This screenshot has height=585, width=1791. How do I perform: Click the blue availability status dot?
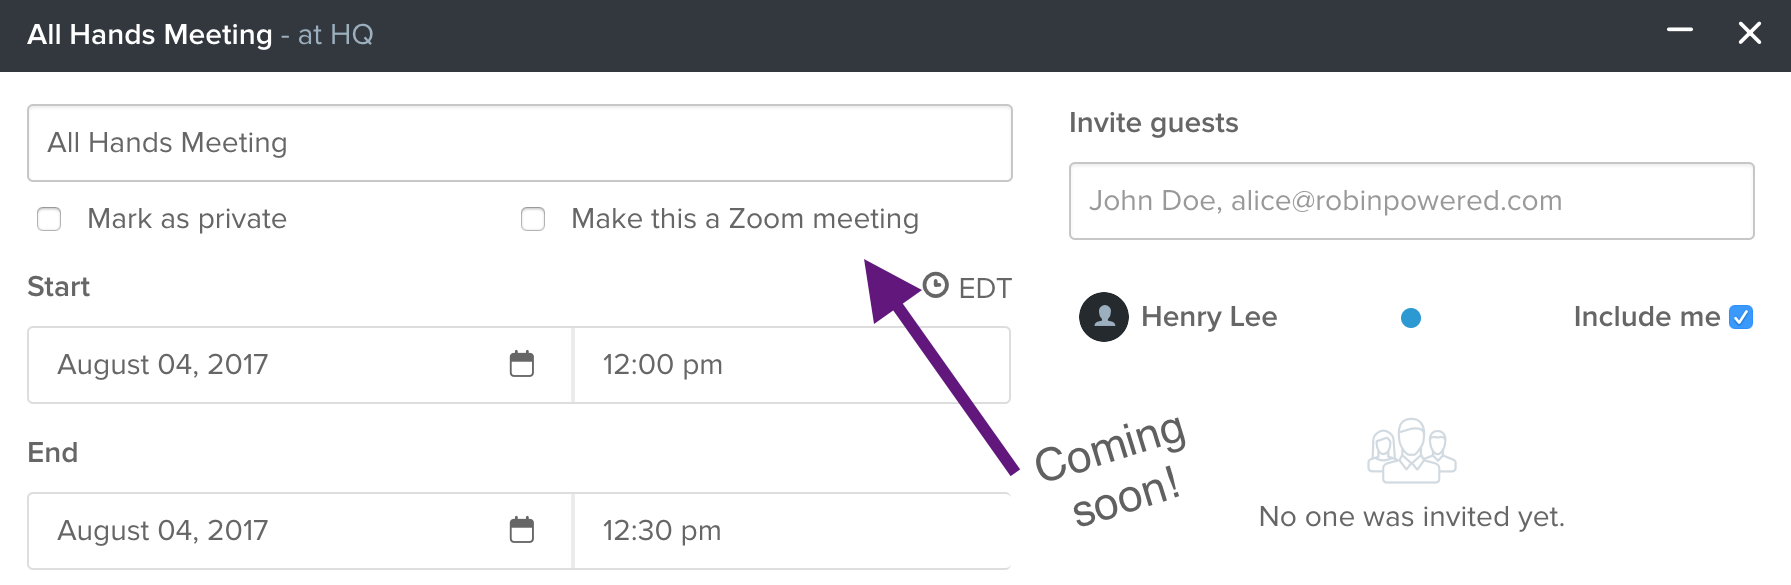[x=1411, y=318]
